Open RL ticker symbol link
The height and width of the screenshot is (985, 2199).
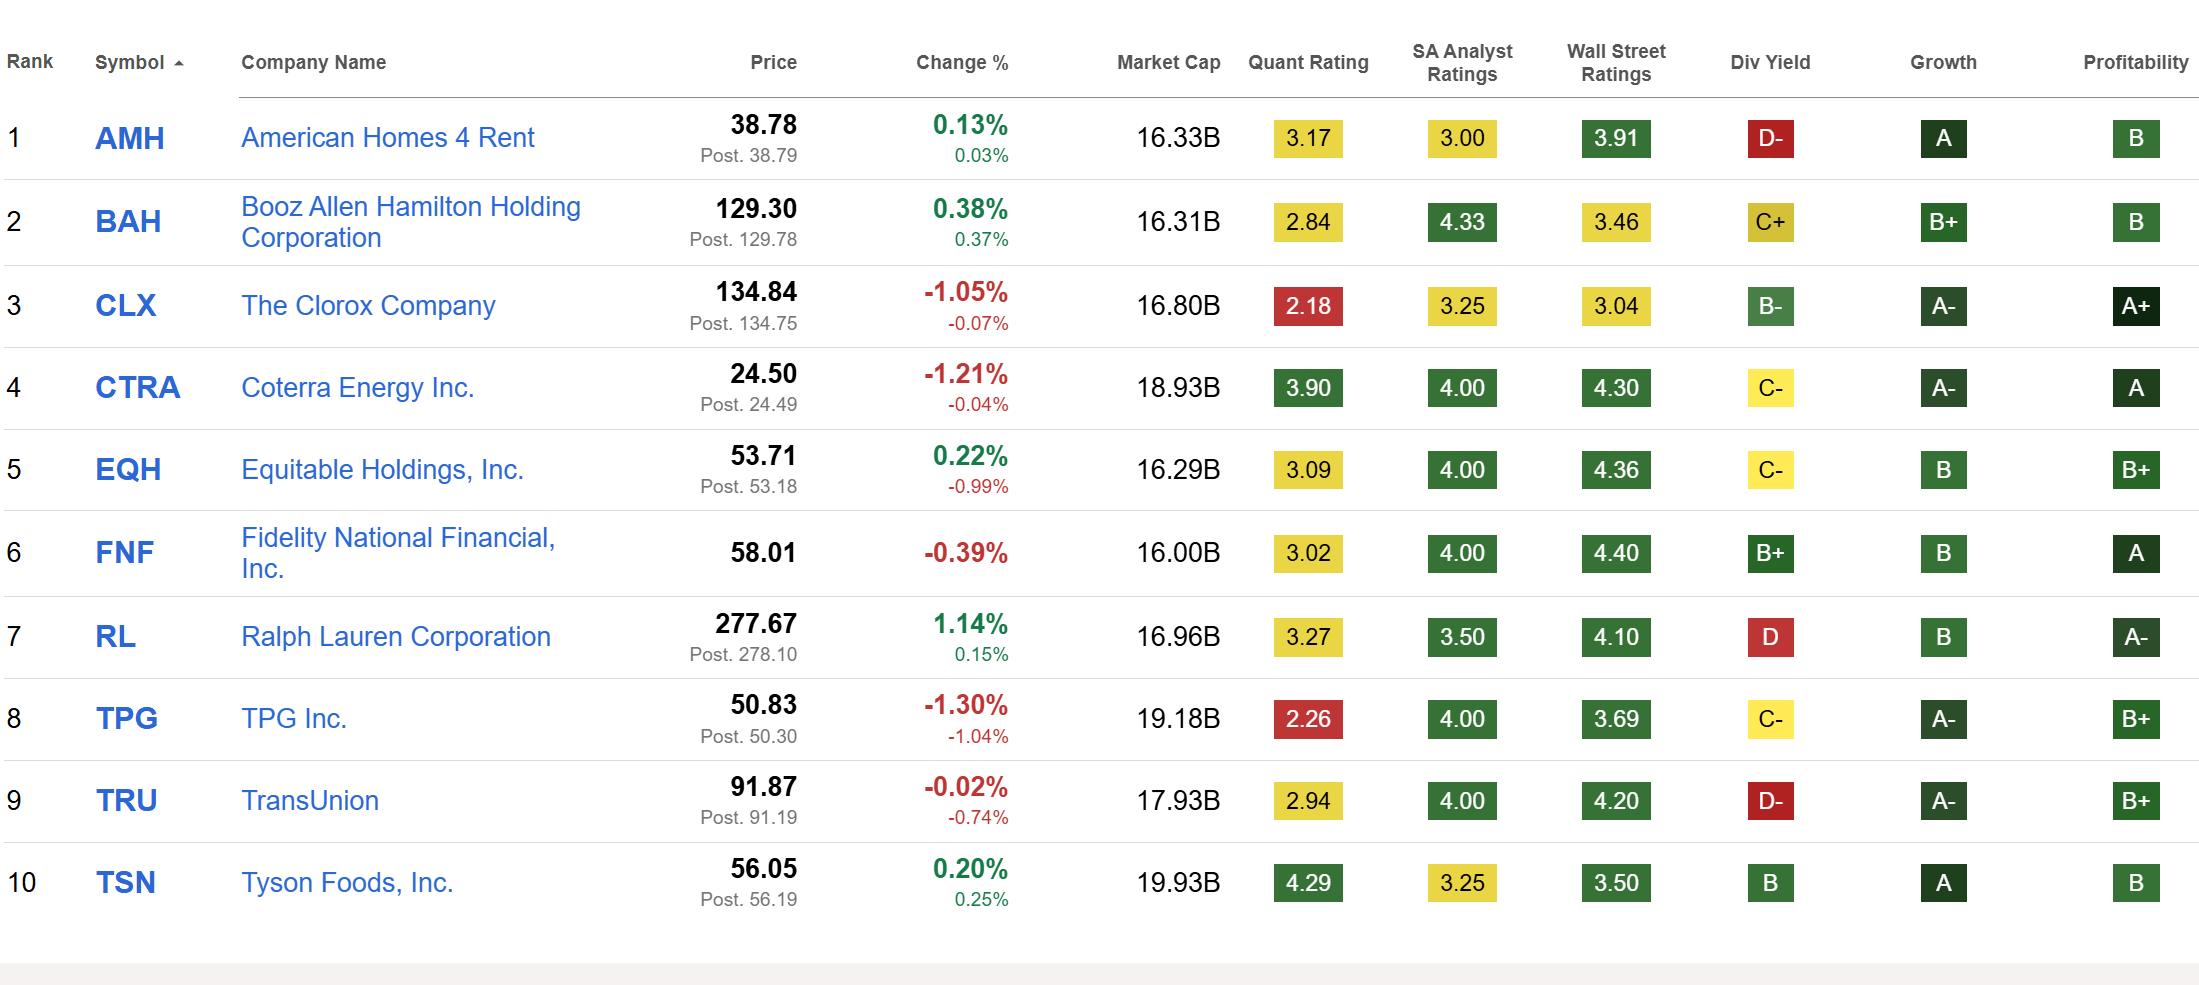116,636
